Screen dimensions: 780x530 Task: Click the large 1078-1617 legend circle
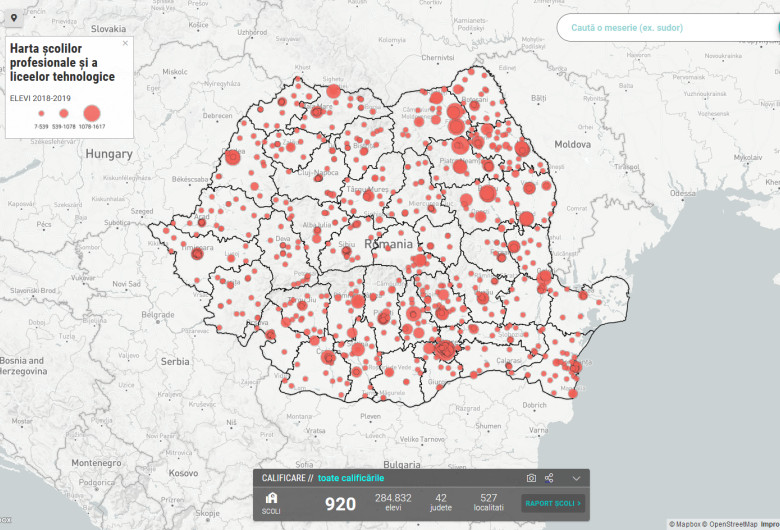pyautogui.click(x=92, y=113)
